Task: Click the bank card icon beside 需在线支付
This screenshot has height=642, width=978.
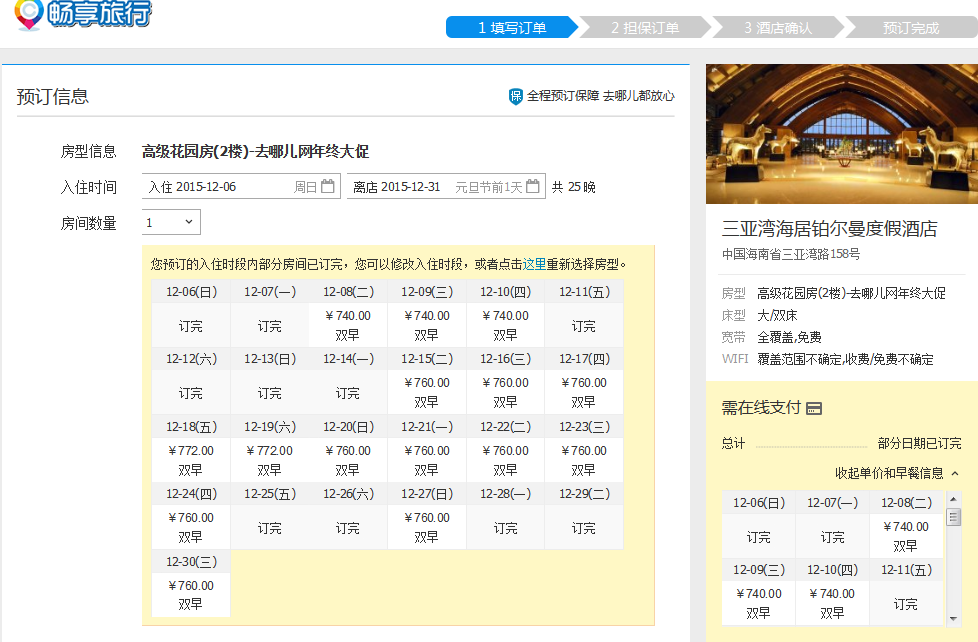Action: click(x=813, y=409)
